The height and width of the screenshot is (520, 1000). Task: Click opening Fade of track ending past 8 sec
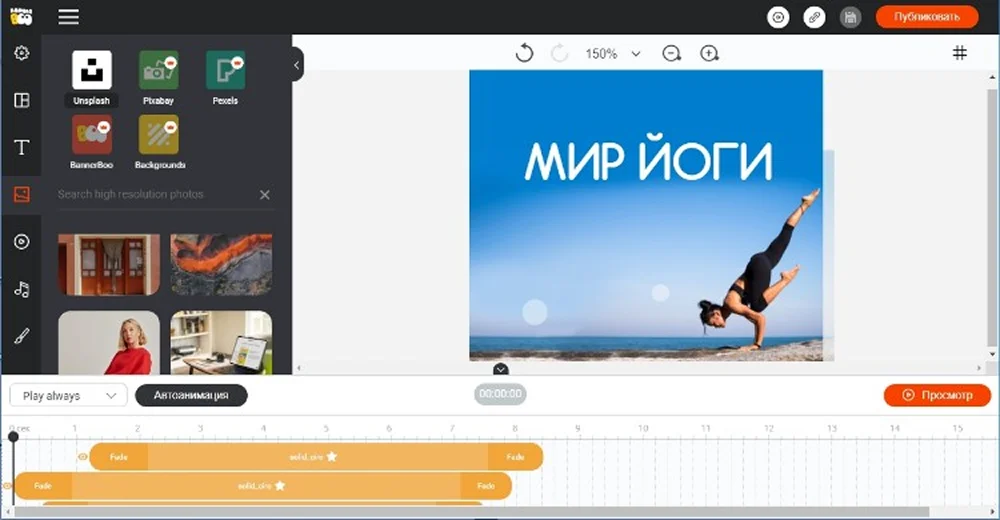pos(119,457)
